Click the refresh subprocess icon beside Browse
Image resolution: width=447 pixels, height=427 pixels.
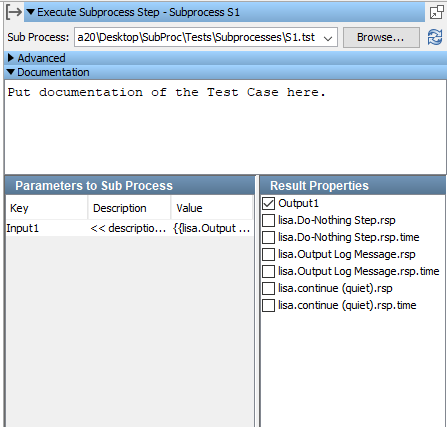pos(435,37)
